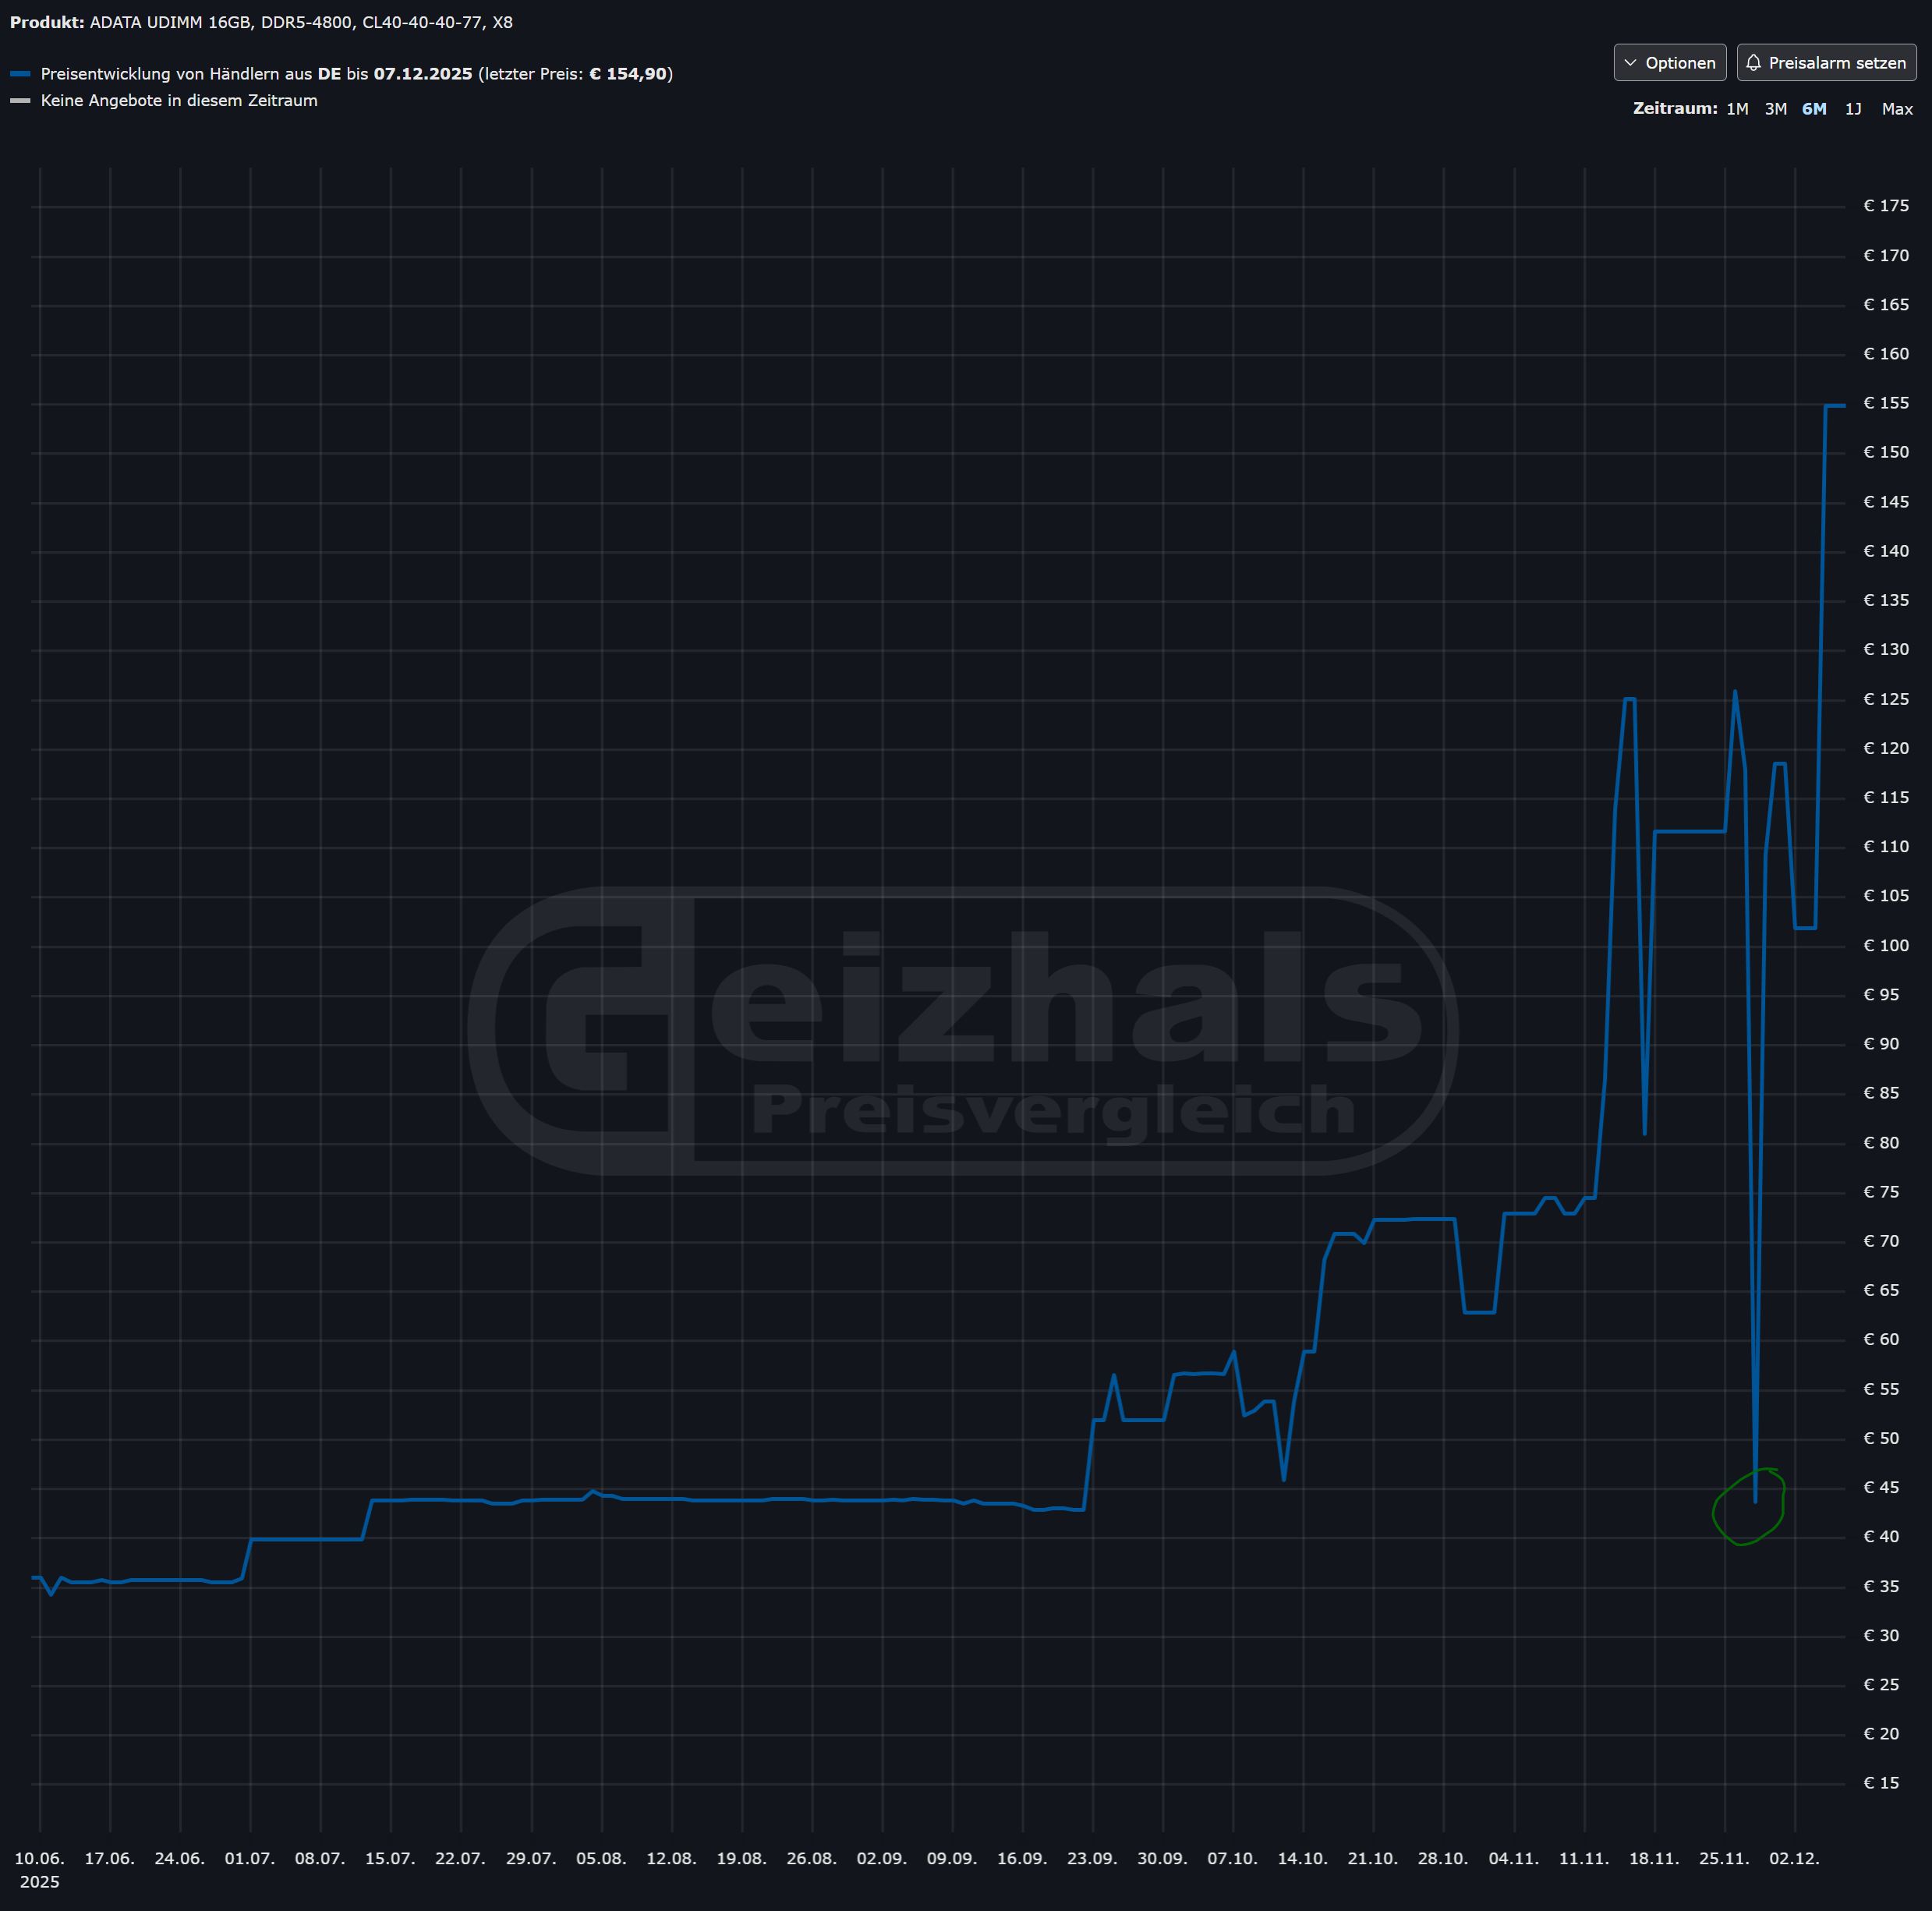
Task: Click the blue legend color swatch
Action: (x=20, y=74)
